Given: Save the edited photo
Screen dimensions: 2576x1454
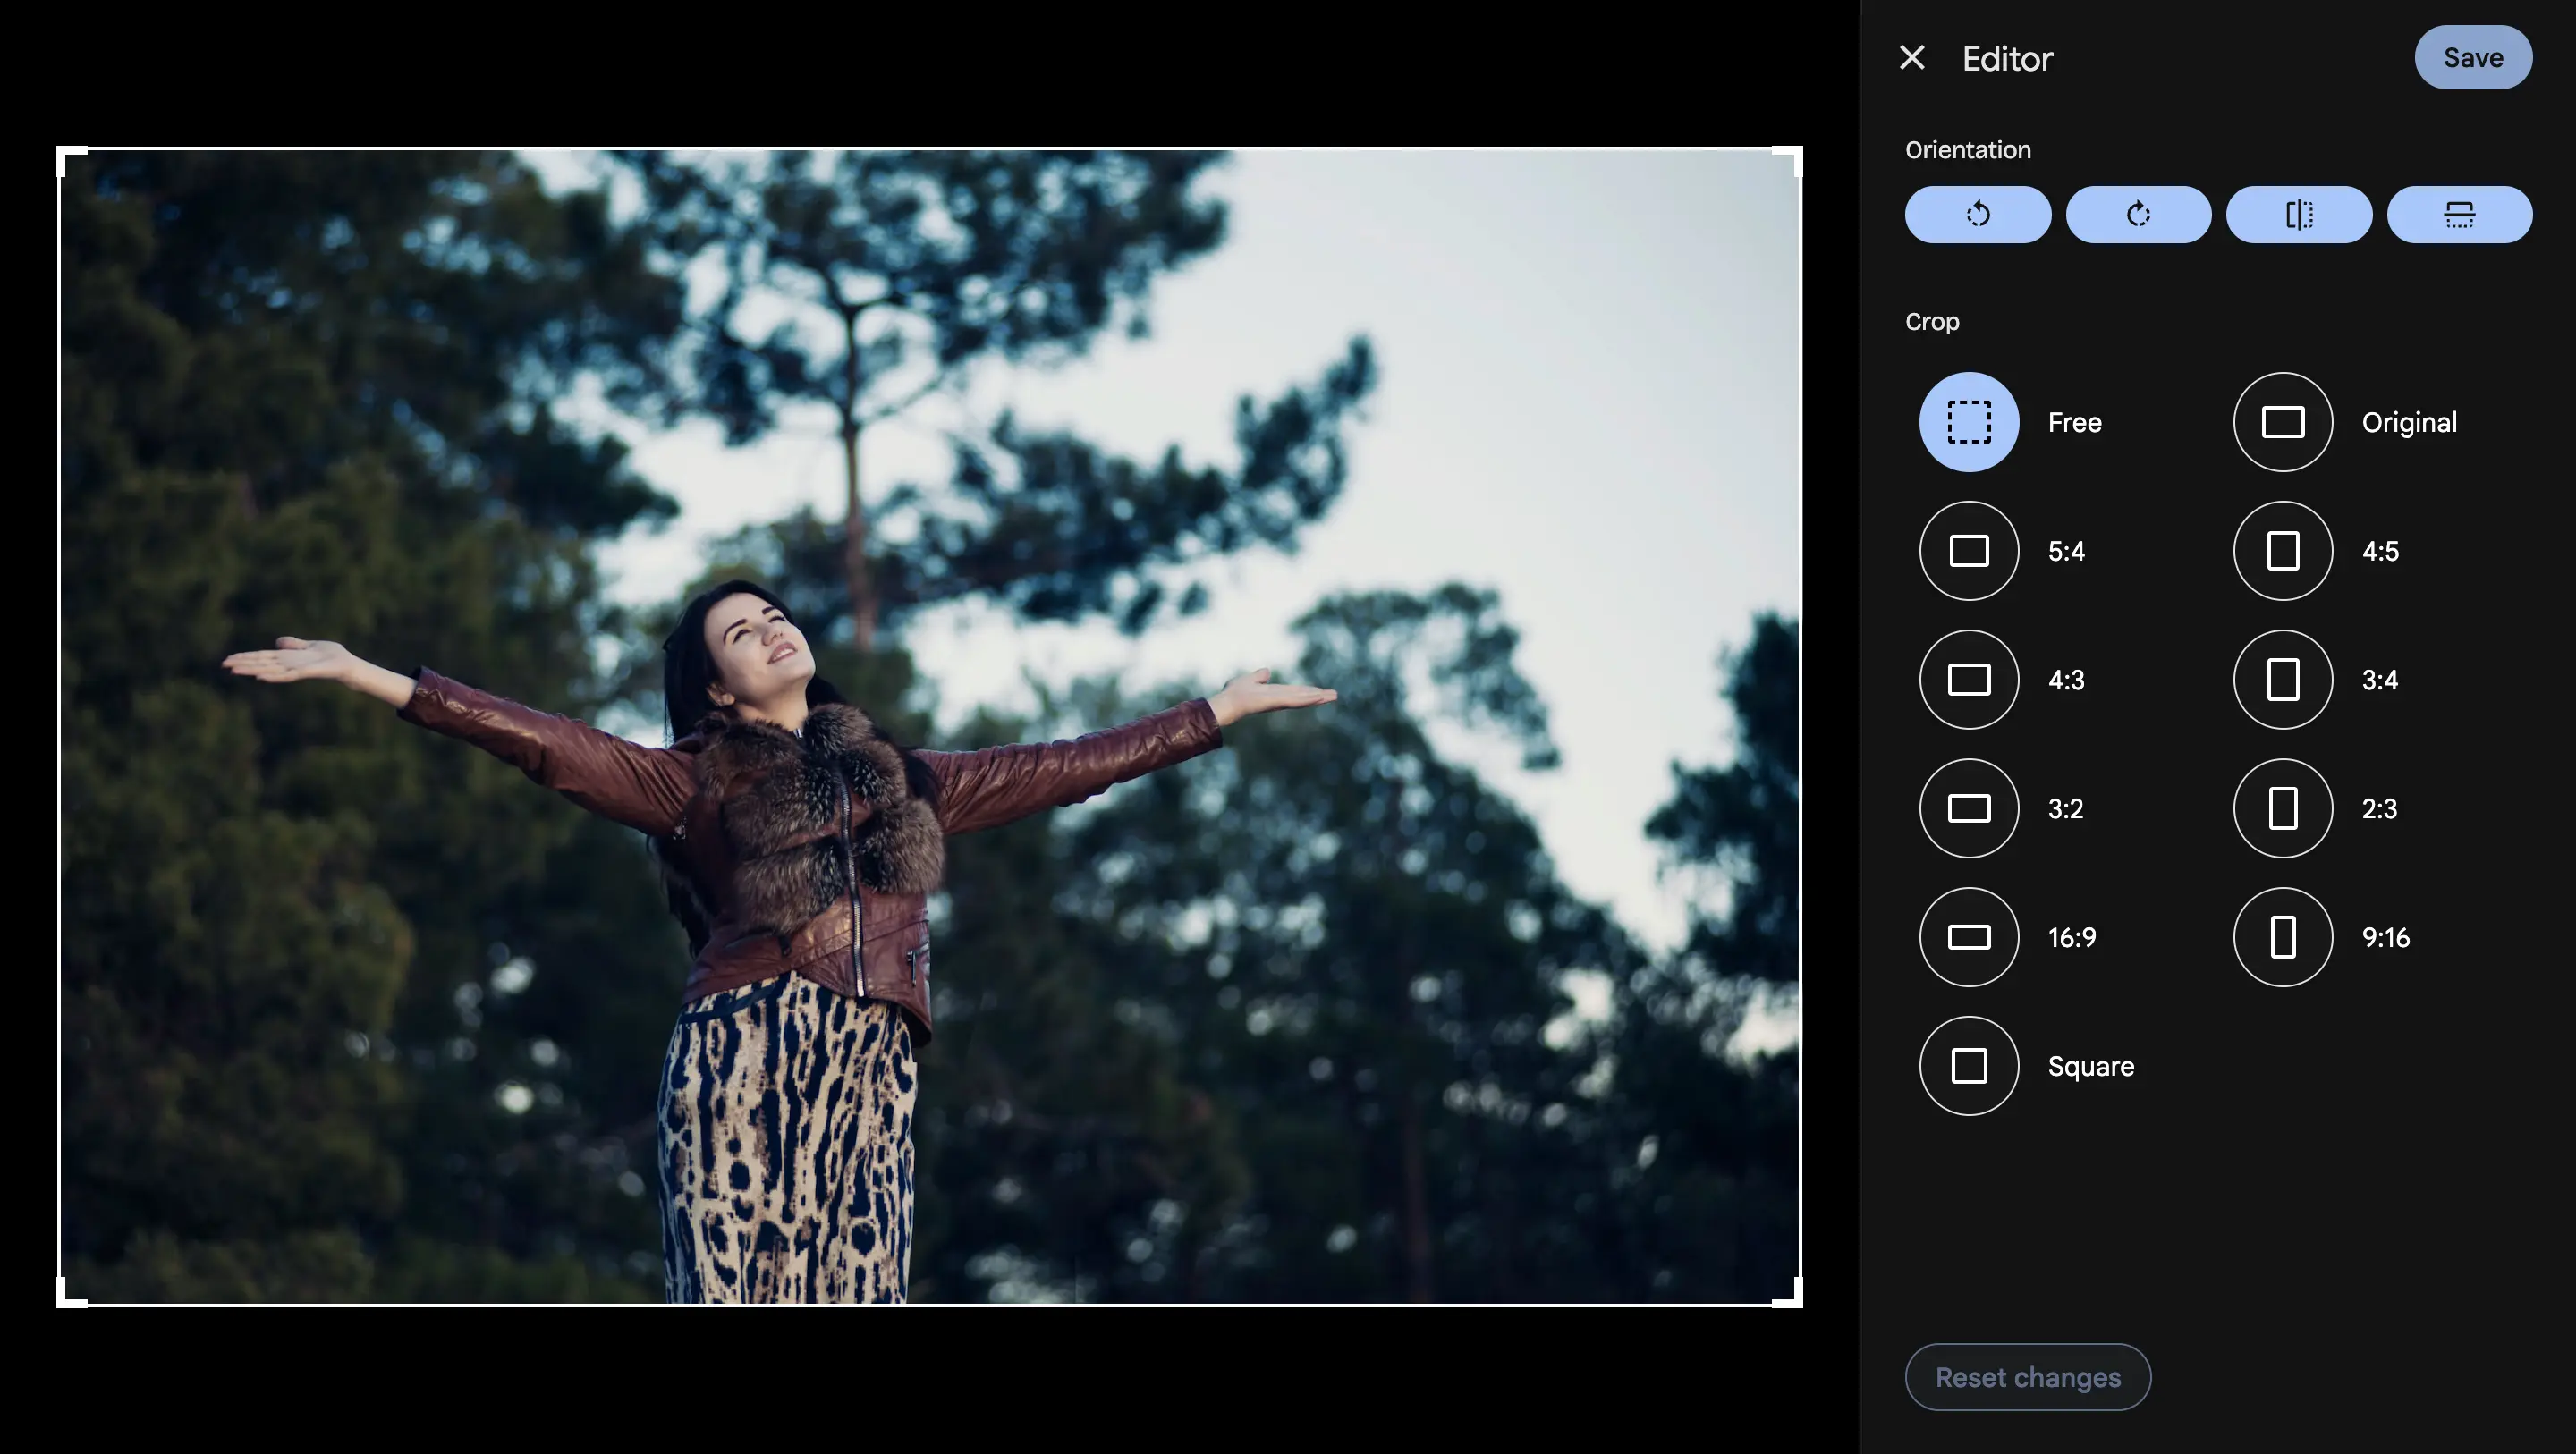Looking at the screenshot, I should pos(2472,58).
